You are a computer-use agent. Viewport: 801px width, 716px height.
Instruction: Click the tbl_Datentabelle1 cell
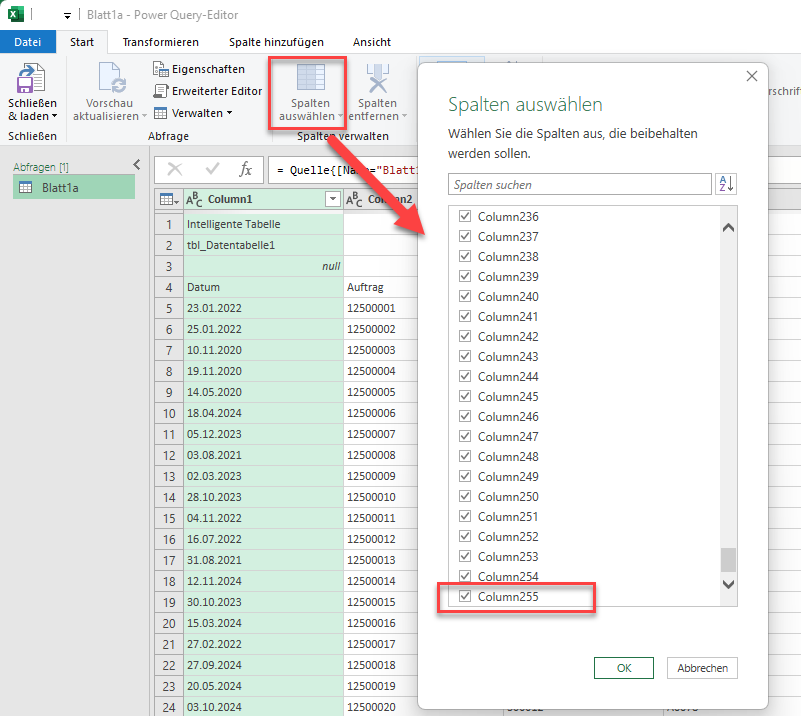tap(264, 245)
